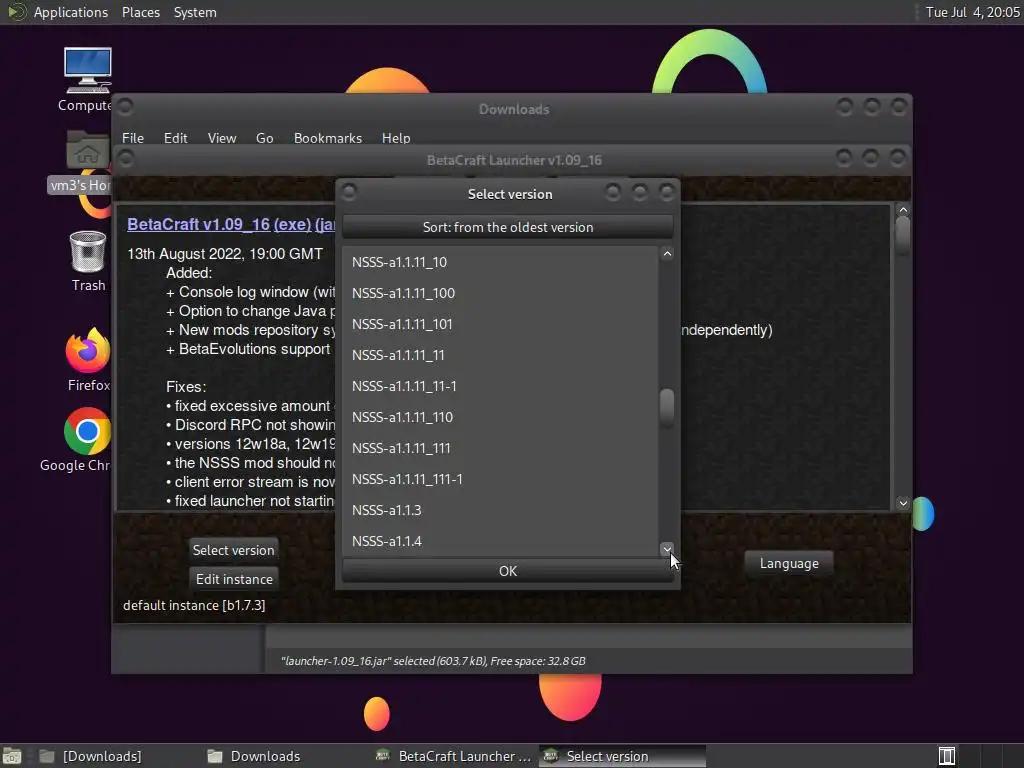Screen dimensions: 1024x768
Task: Click version list scroll up arrow
Action: click(x=667, y=253)
